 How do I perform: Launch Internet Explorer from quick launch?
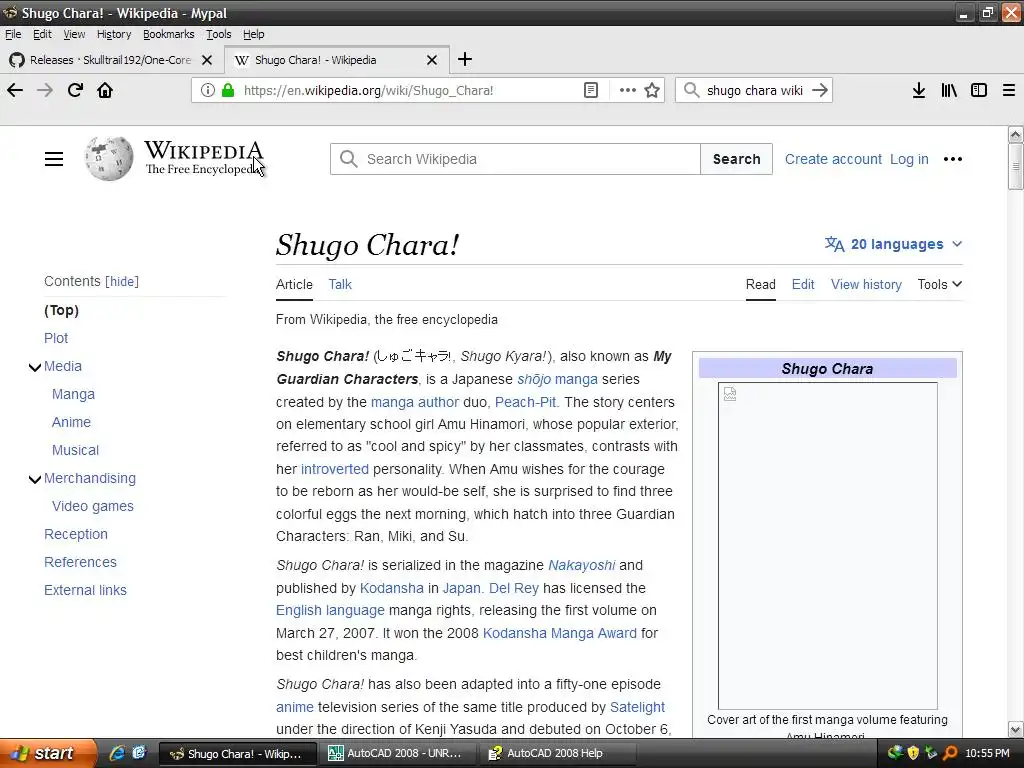click(117, 753)
